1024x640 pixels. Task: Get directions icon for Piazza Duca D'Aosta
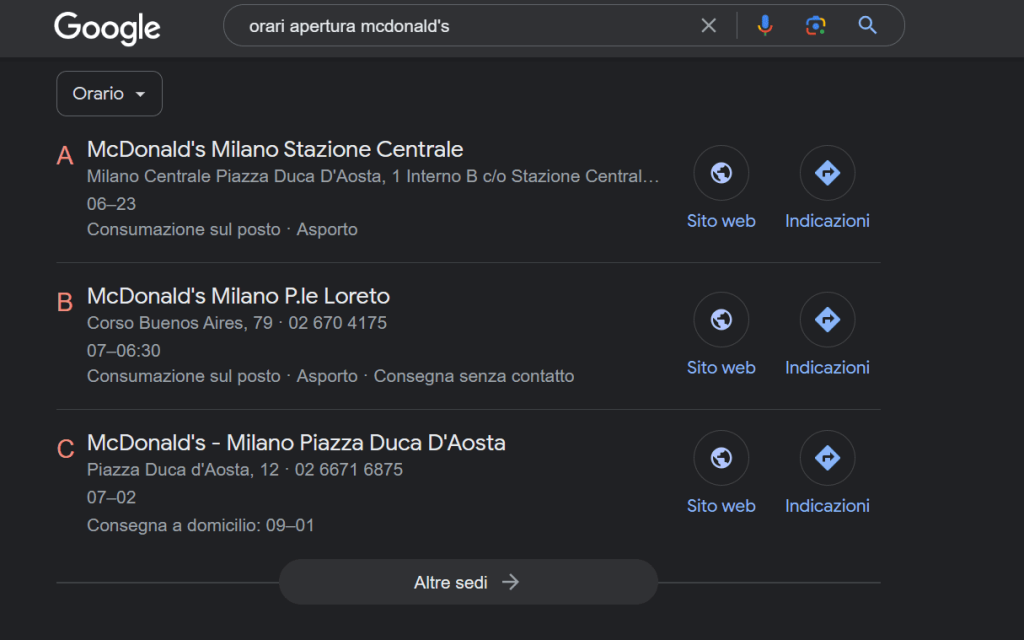pyautogui.click(x=827, y=458)
